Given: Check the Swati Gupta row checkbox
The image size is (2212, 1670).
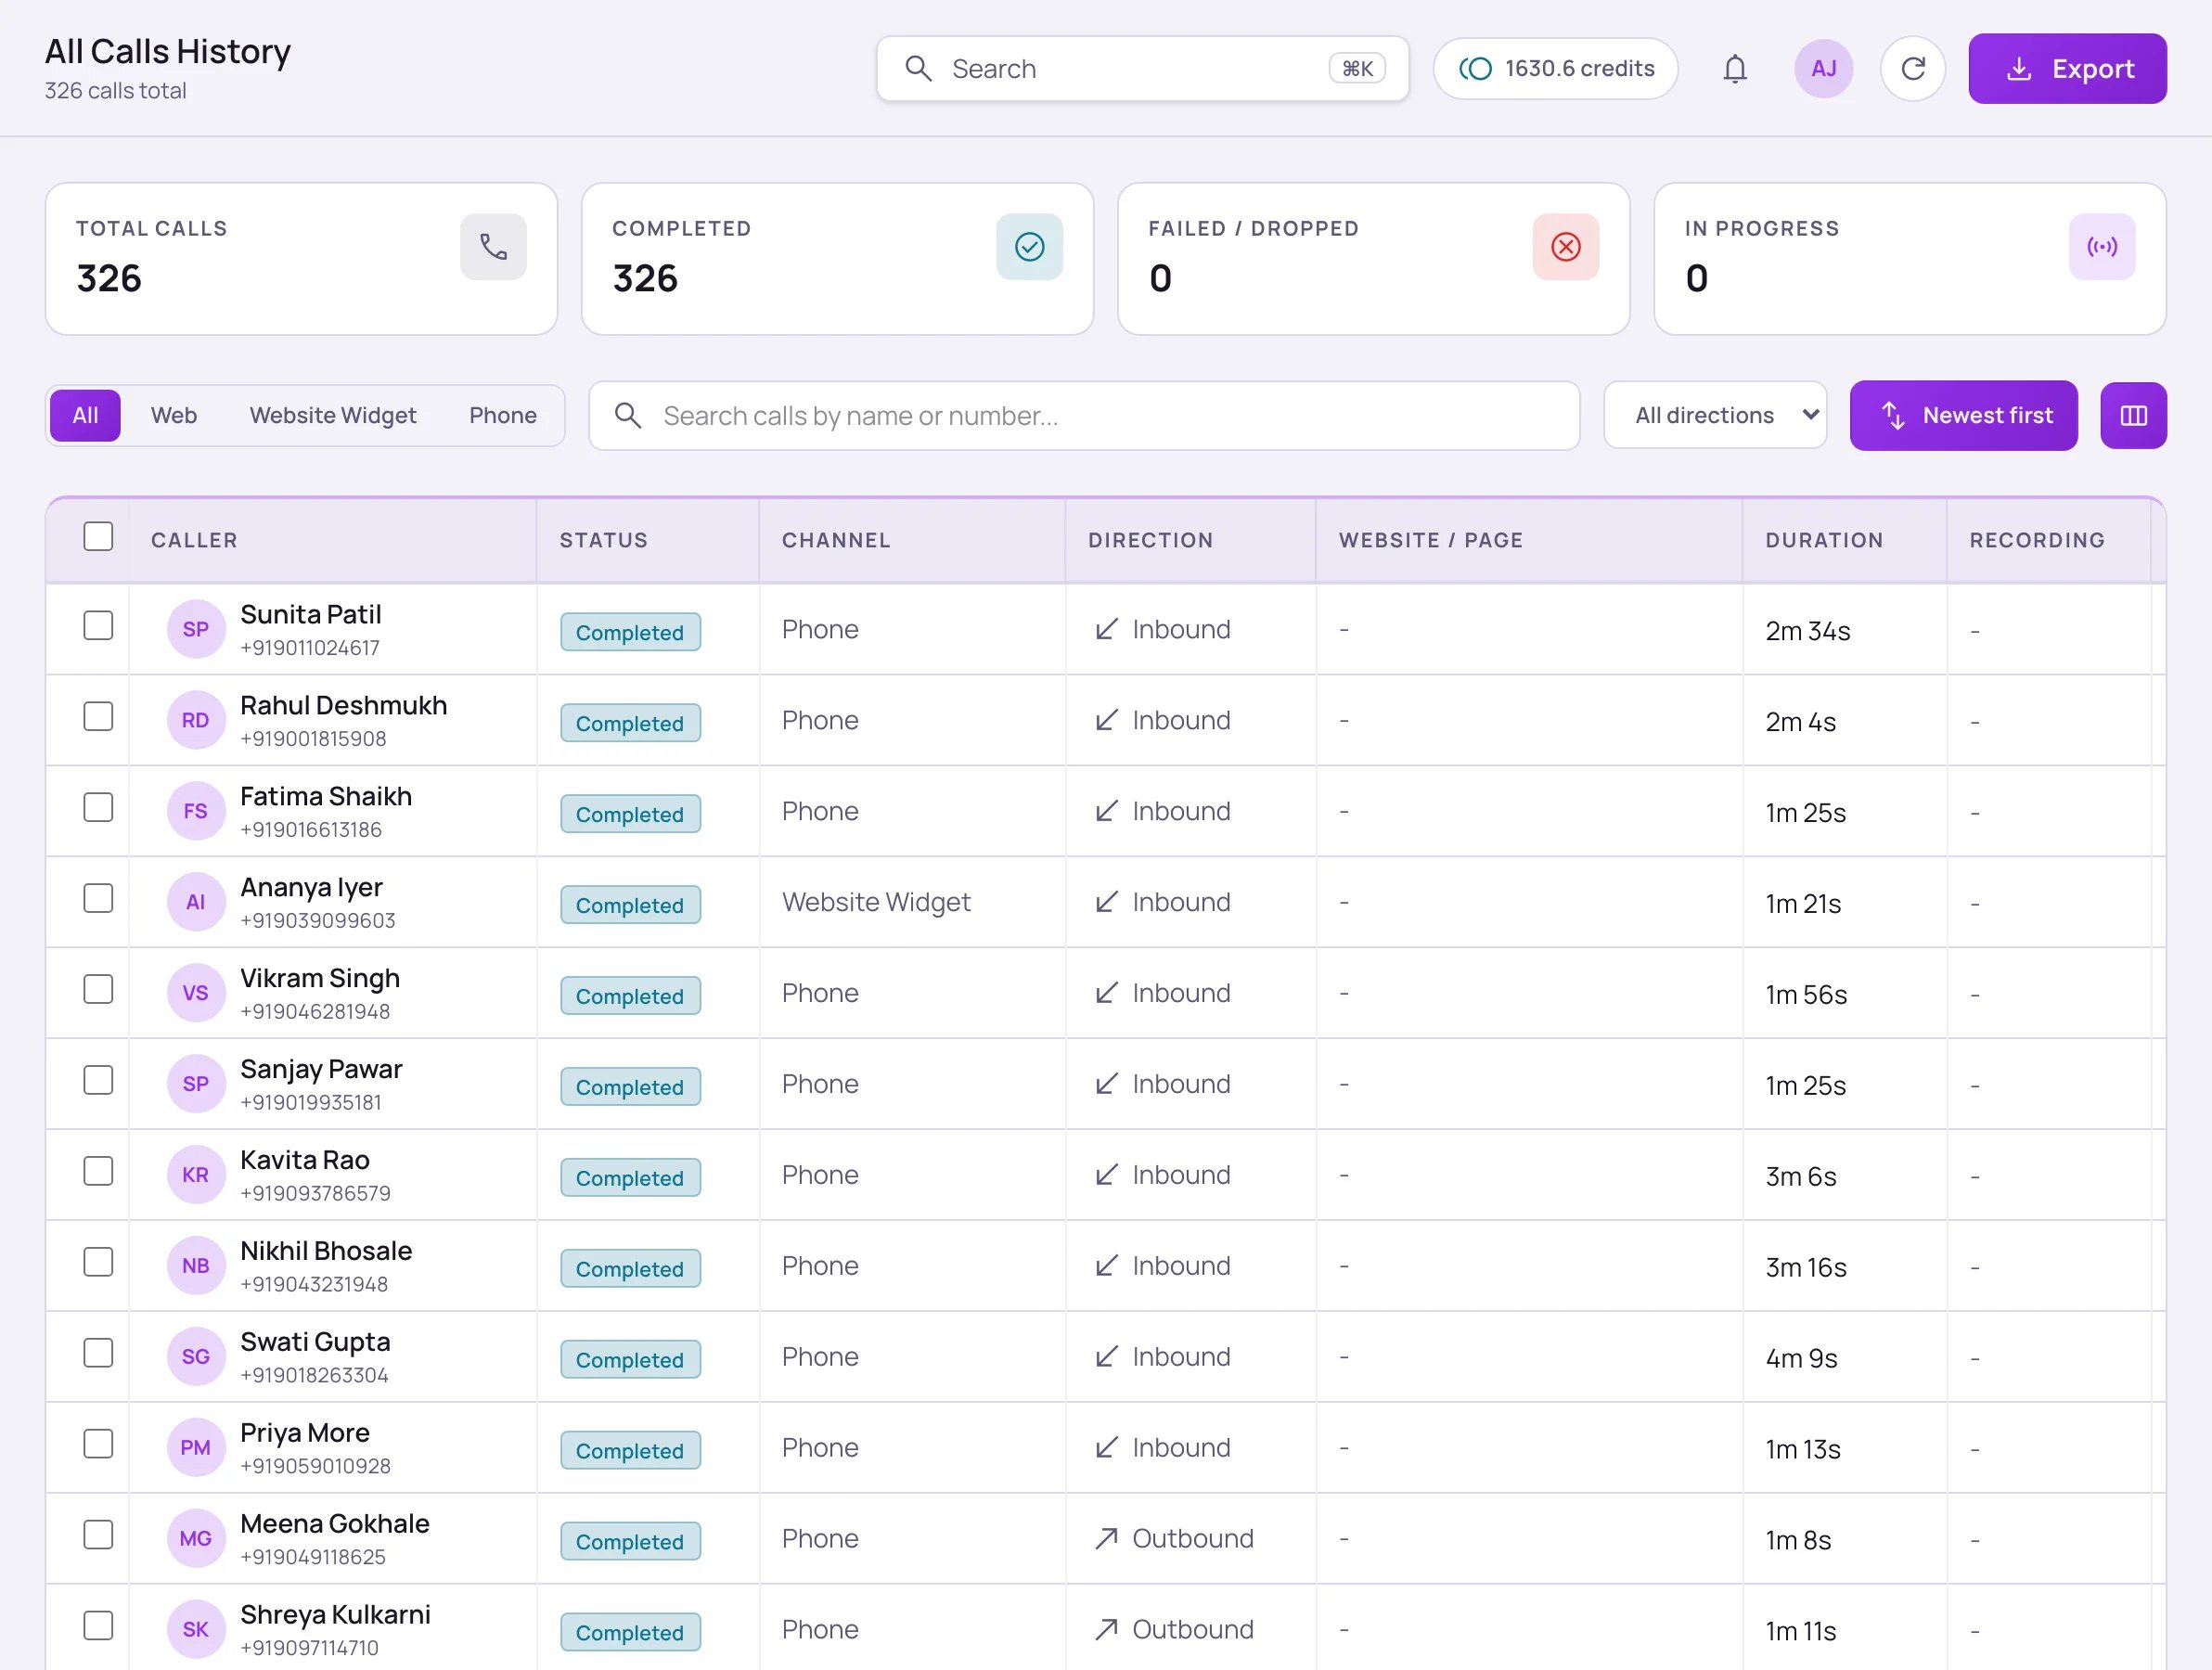Looking at the screenshot, I should click(x=98, y=1354).
